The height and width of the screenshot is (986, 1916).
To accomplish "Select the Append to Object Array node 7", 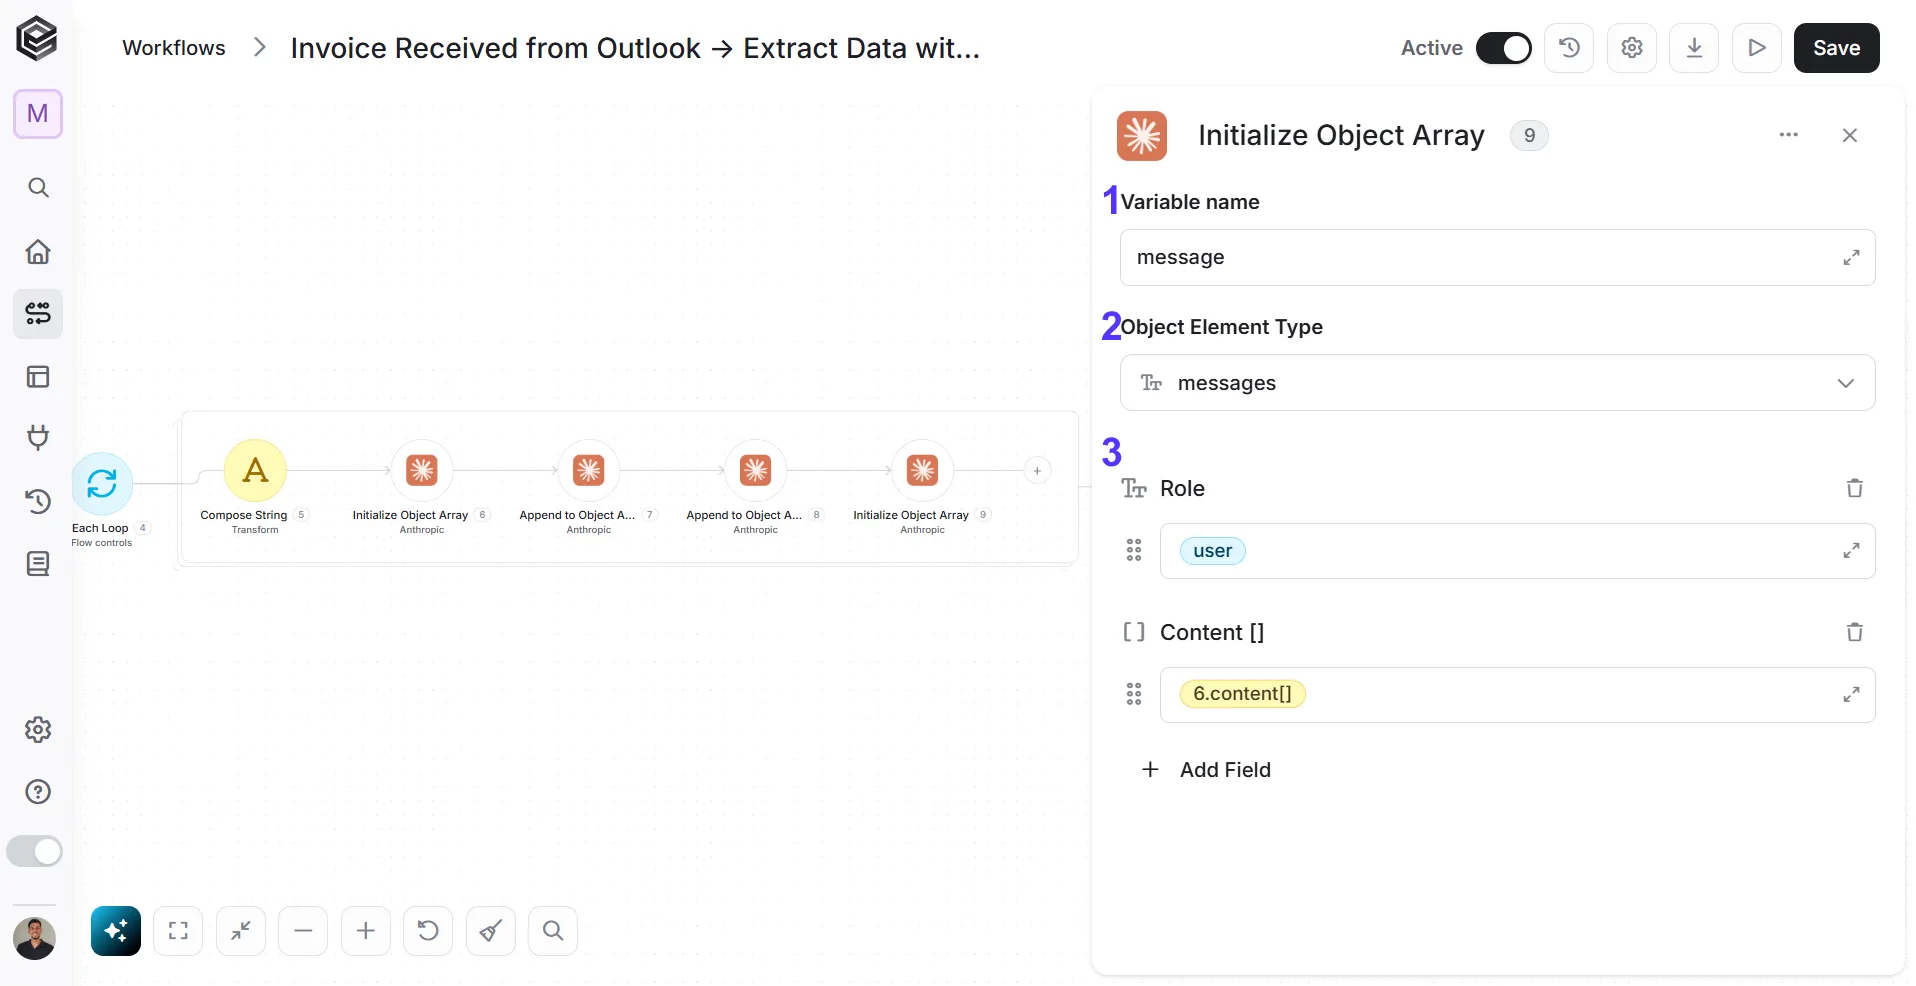I will 589,471.
